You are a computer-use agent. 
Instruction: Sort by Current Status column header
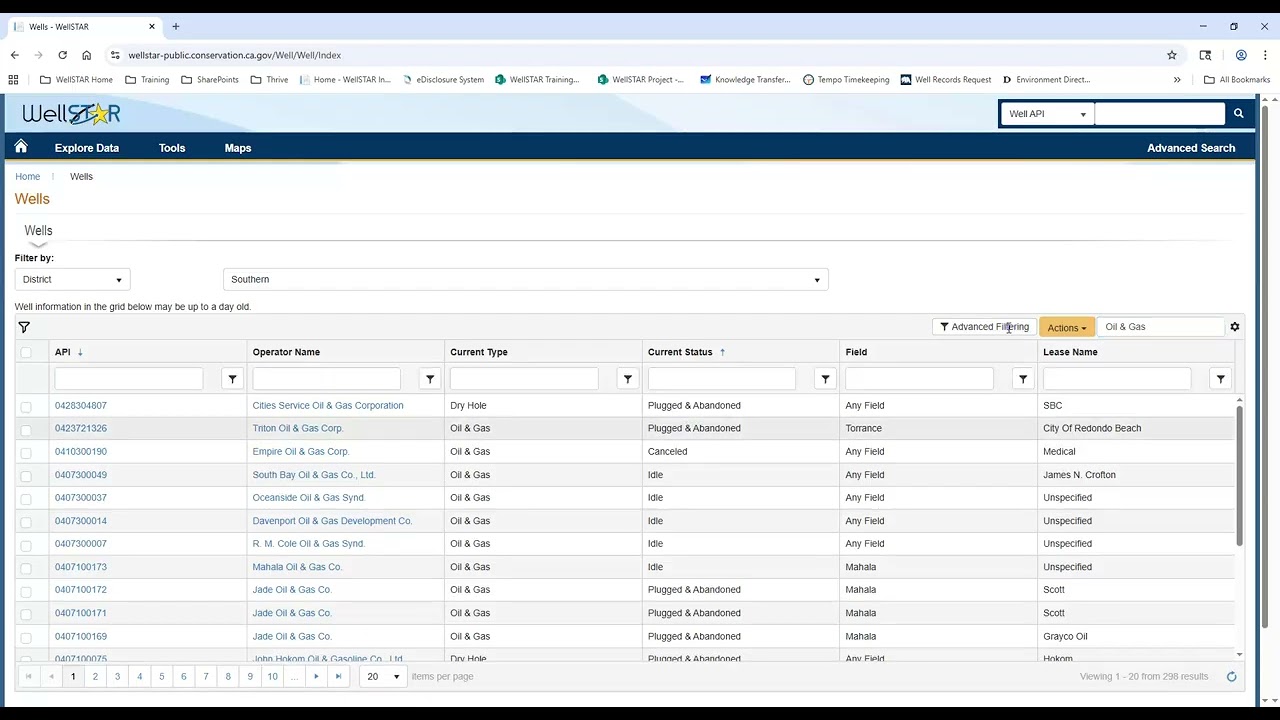(x=680, y=352)
